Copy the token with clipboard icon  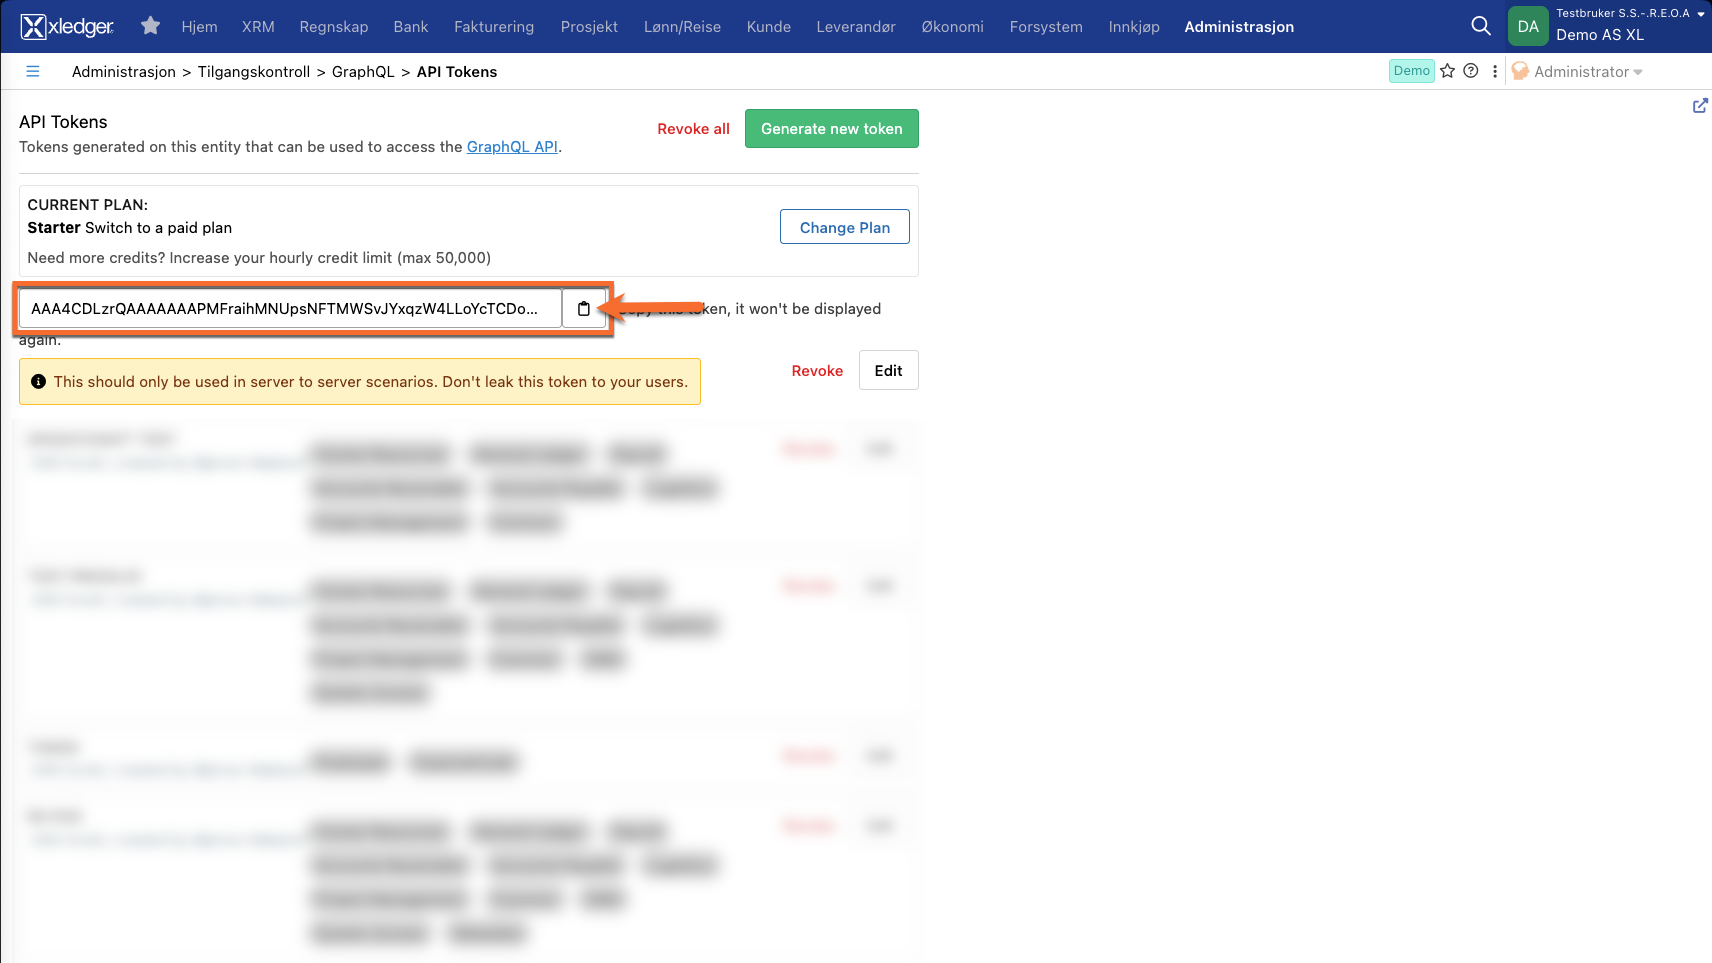pos(584,309)
